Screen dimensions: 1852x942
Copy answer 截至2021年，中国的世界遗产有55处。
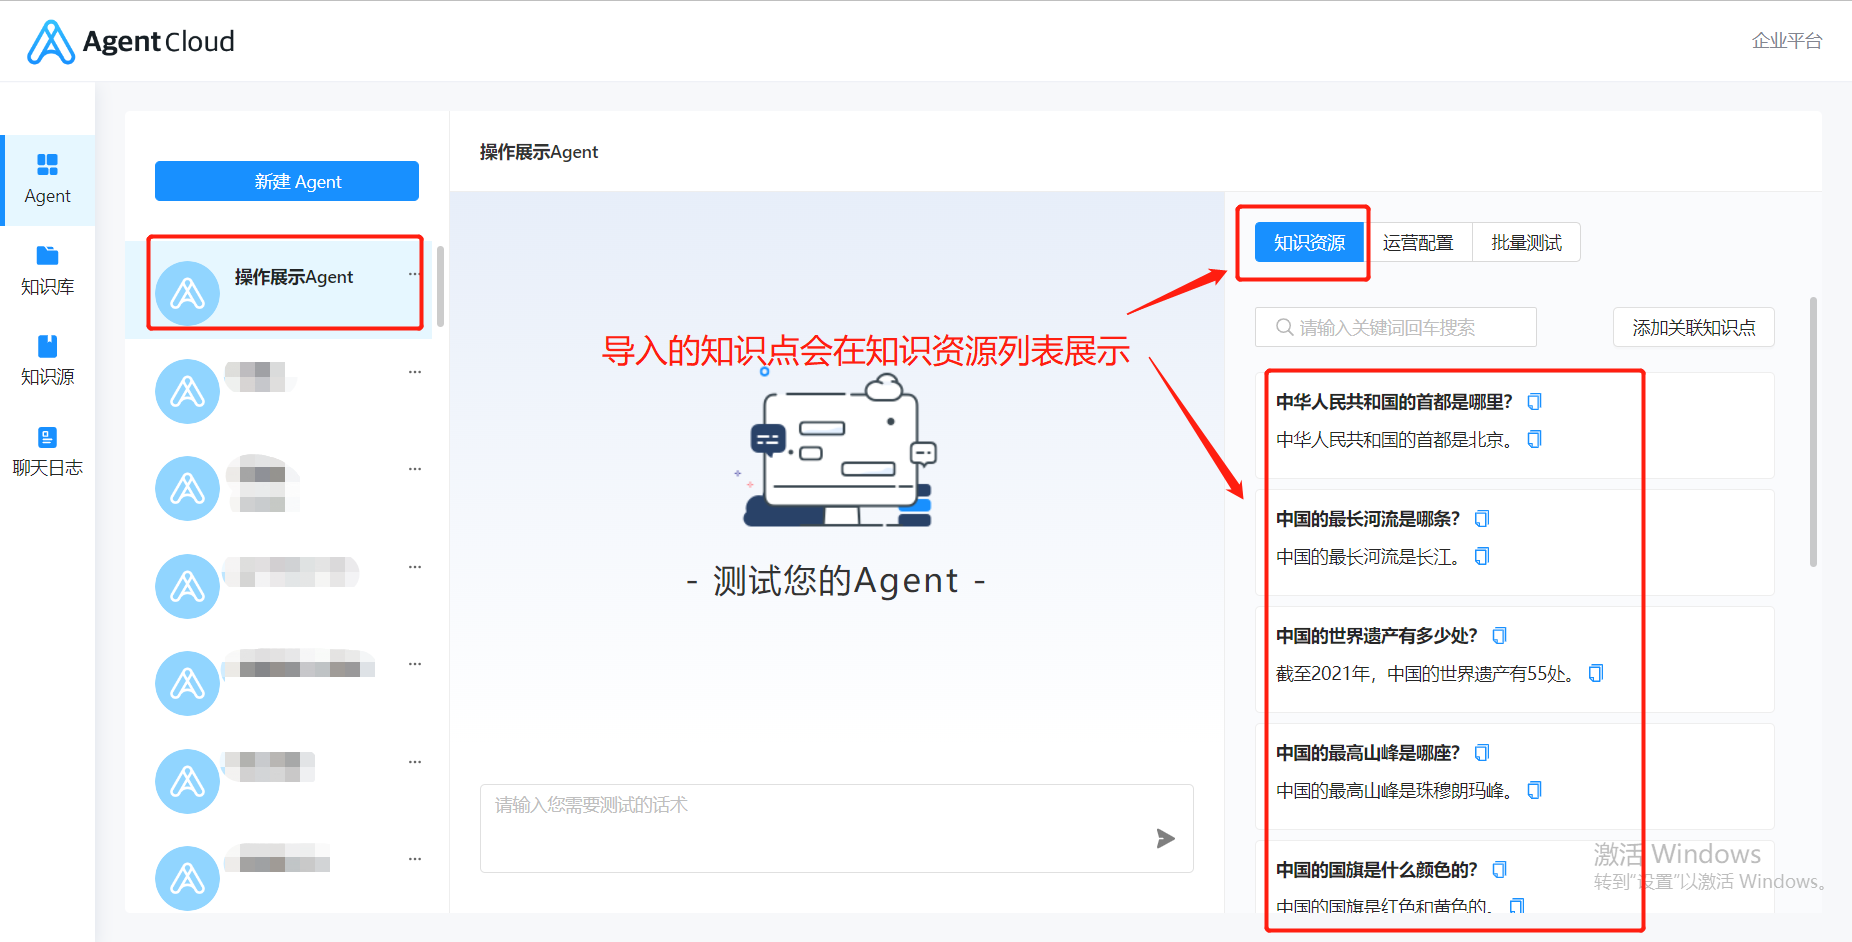tap(1596, 673)
